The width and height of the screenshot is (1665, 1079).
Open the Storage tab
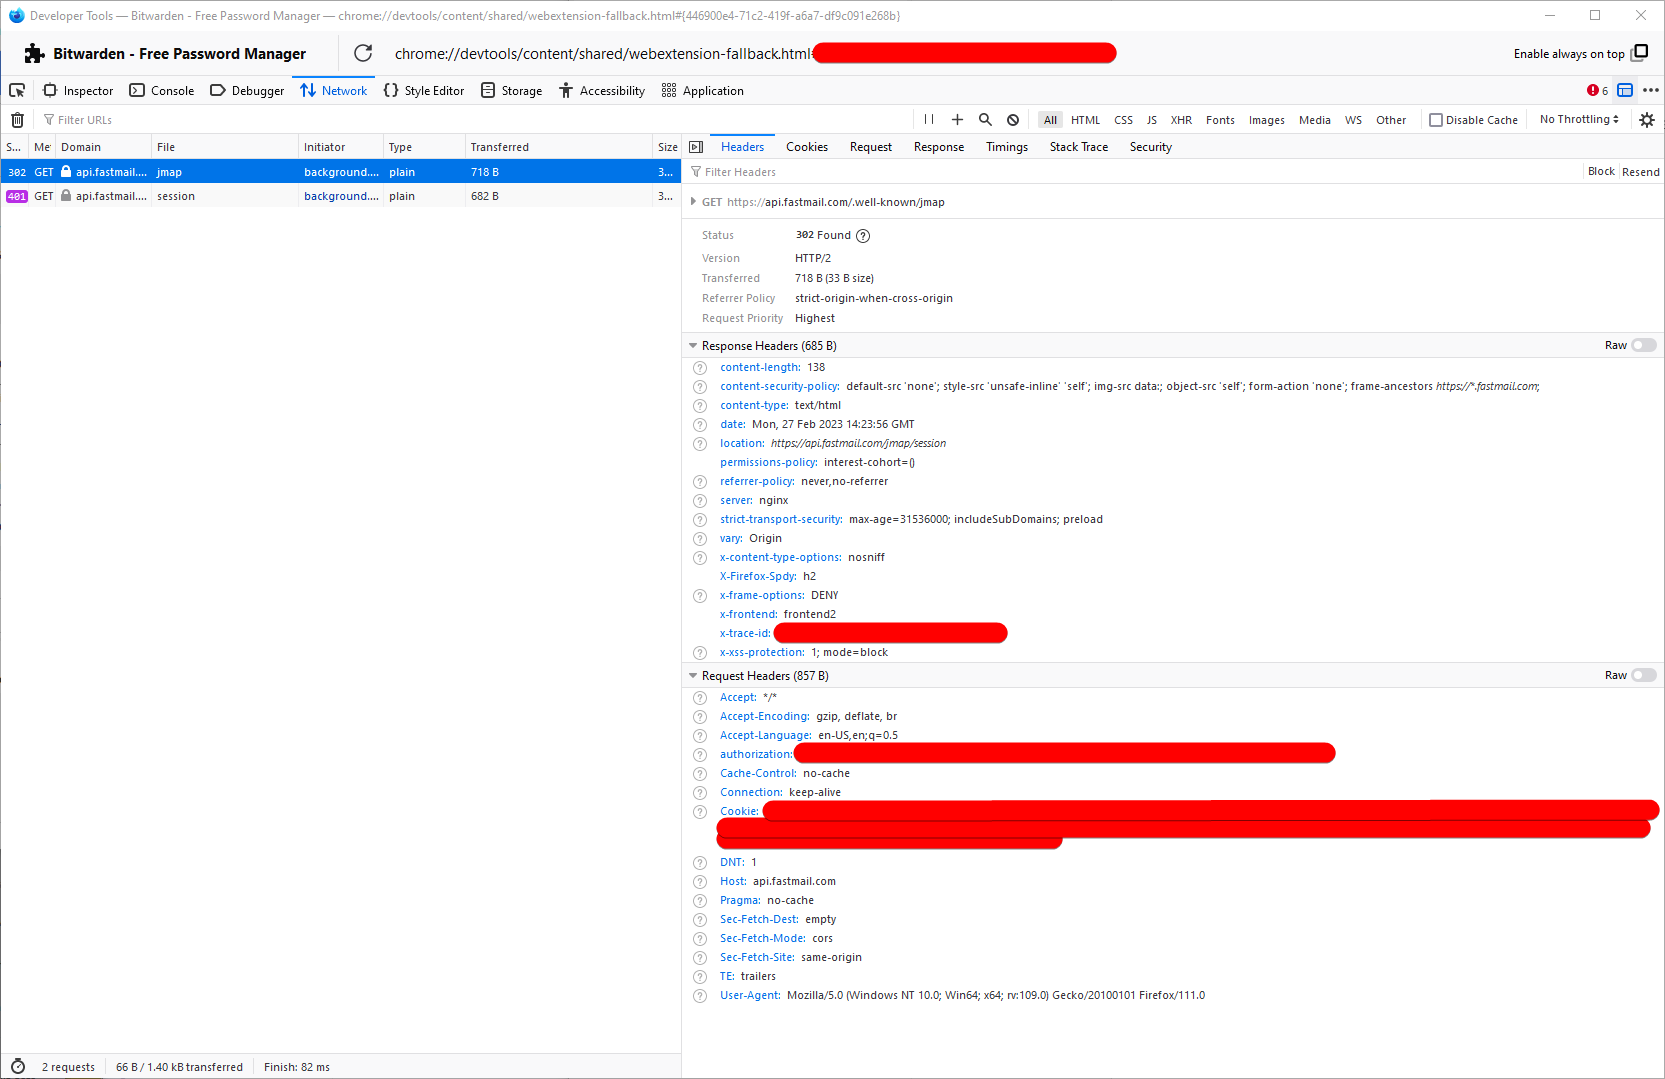click(511, 91)
